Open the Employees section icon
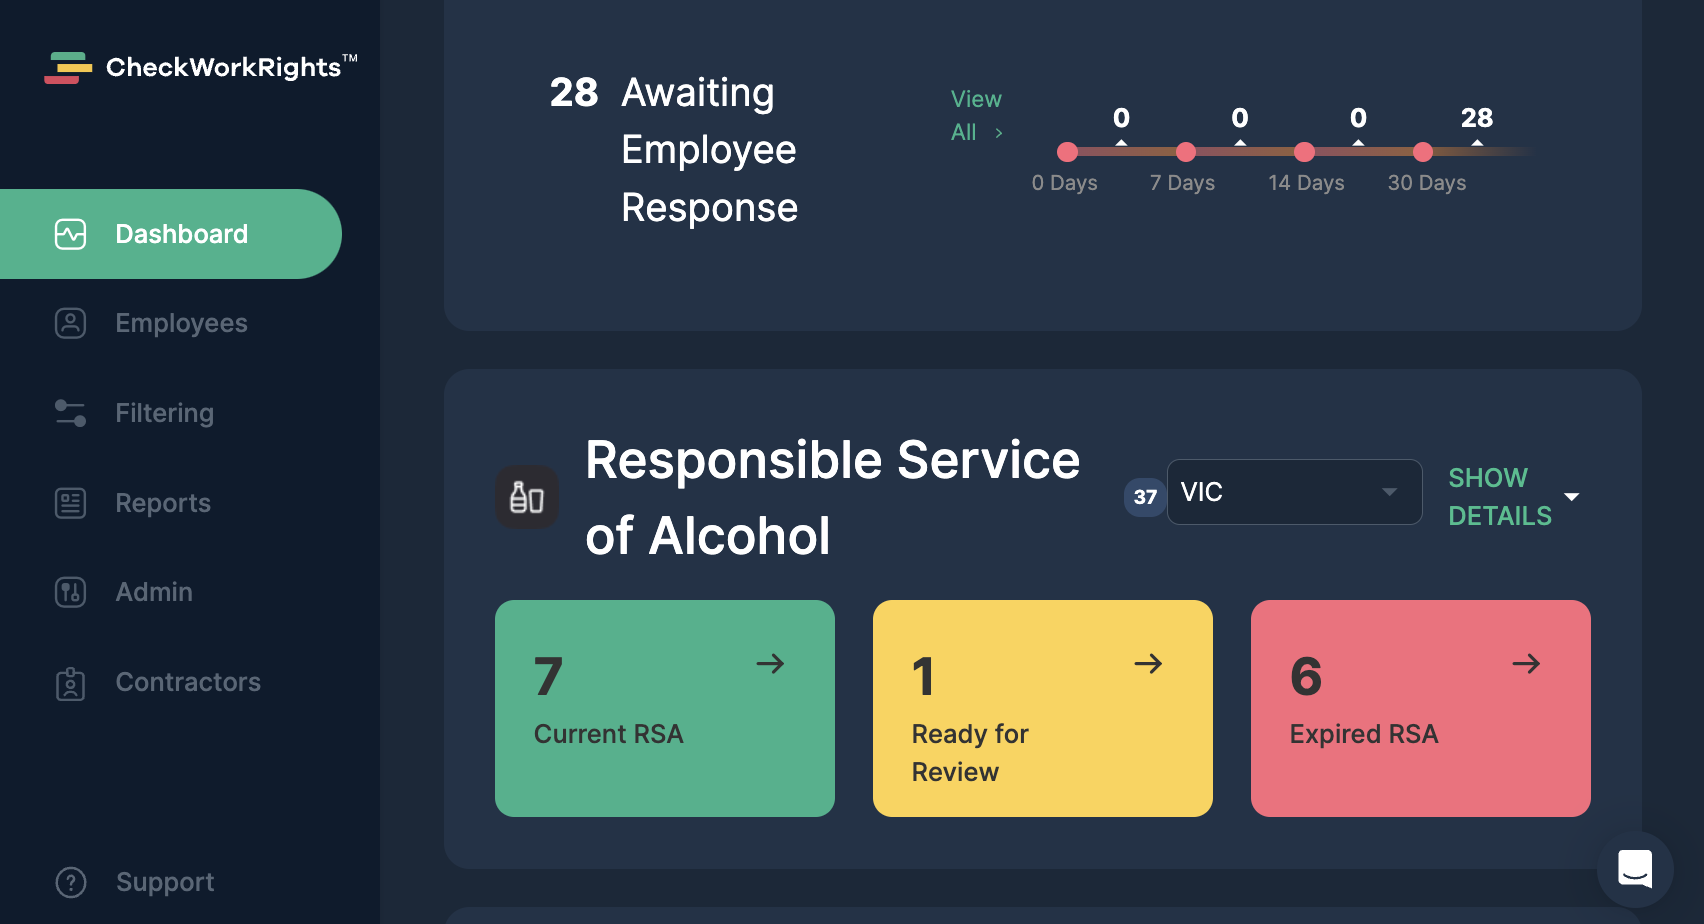The image size is (1704, 924). pos(70,323)
